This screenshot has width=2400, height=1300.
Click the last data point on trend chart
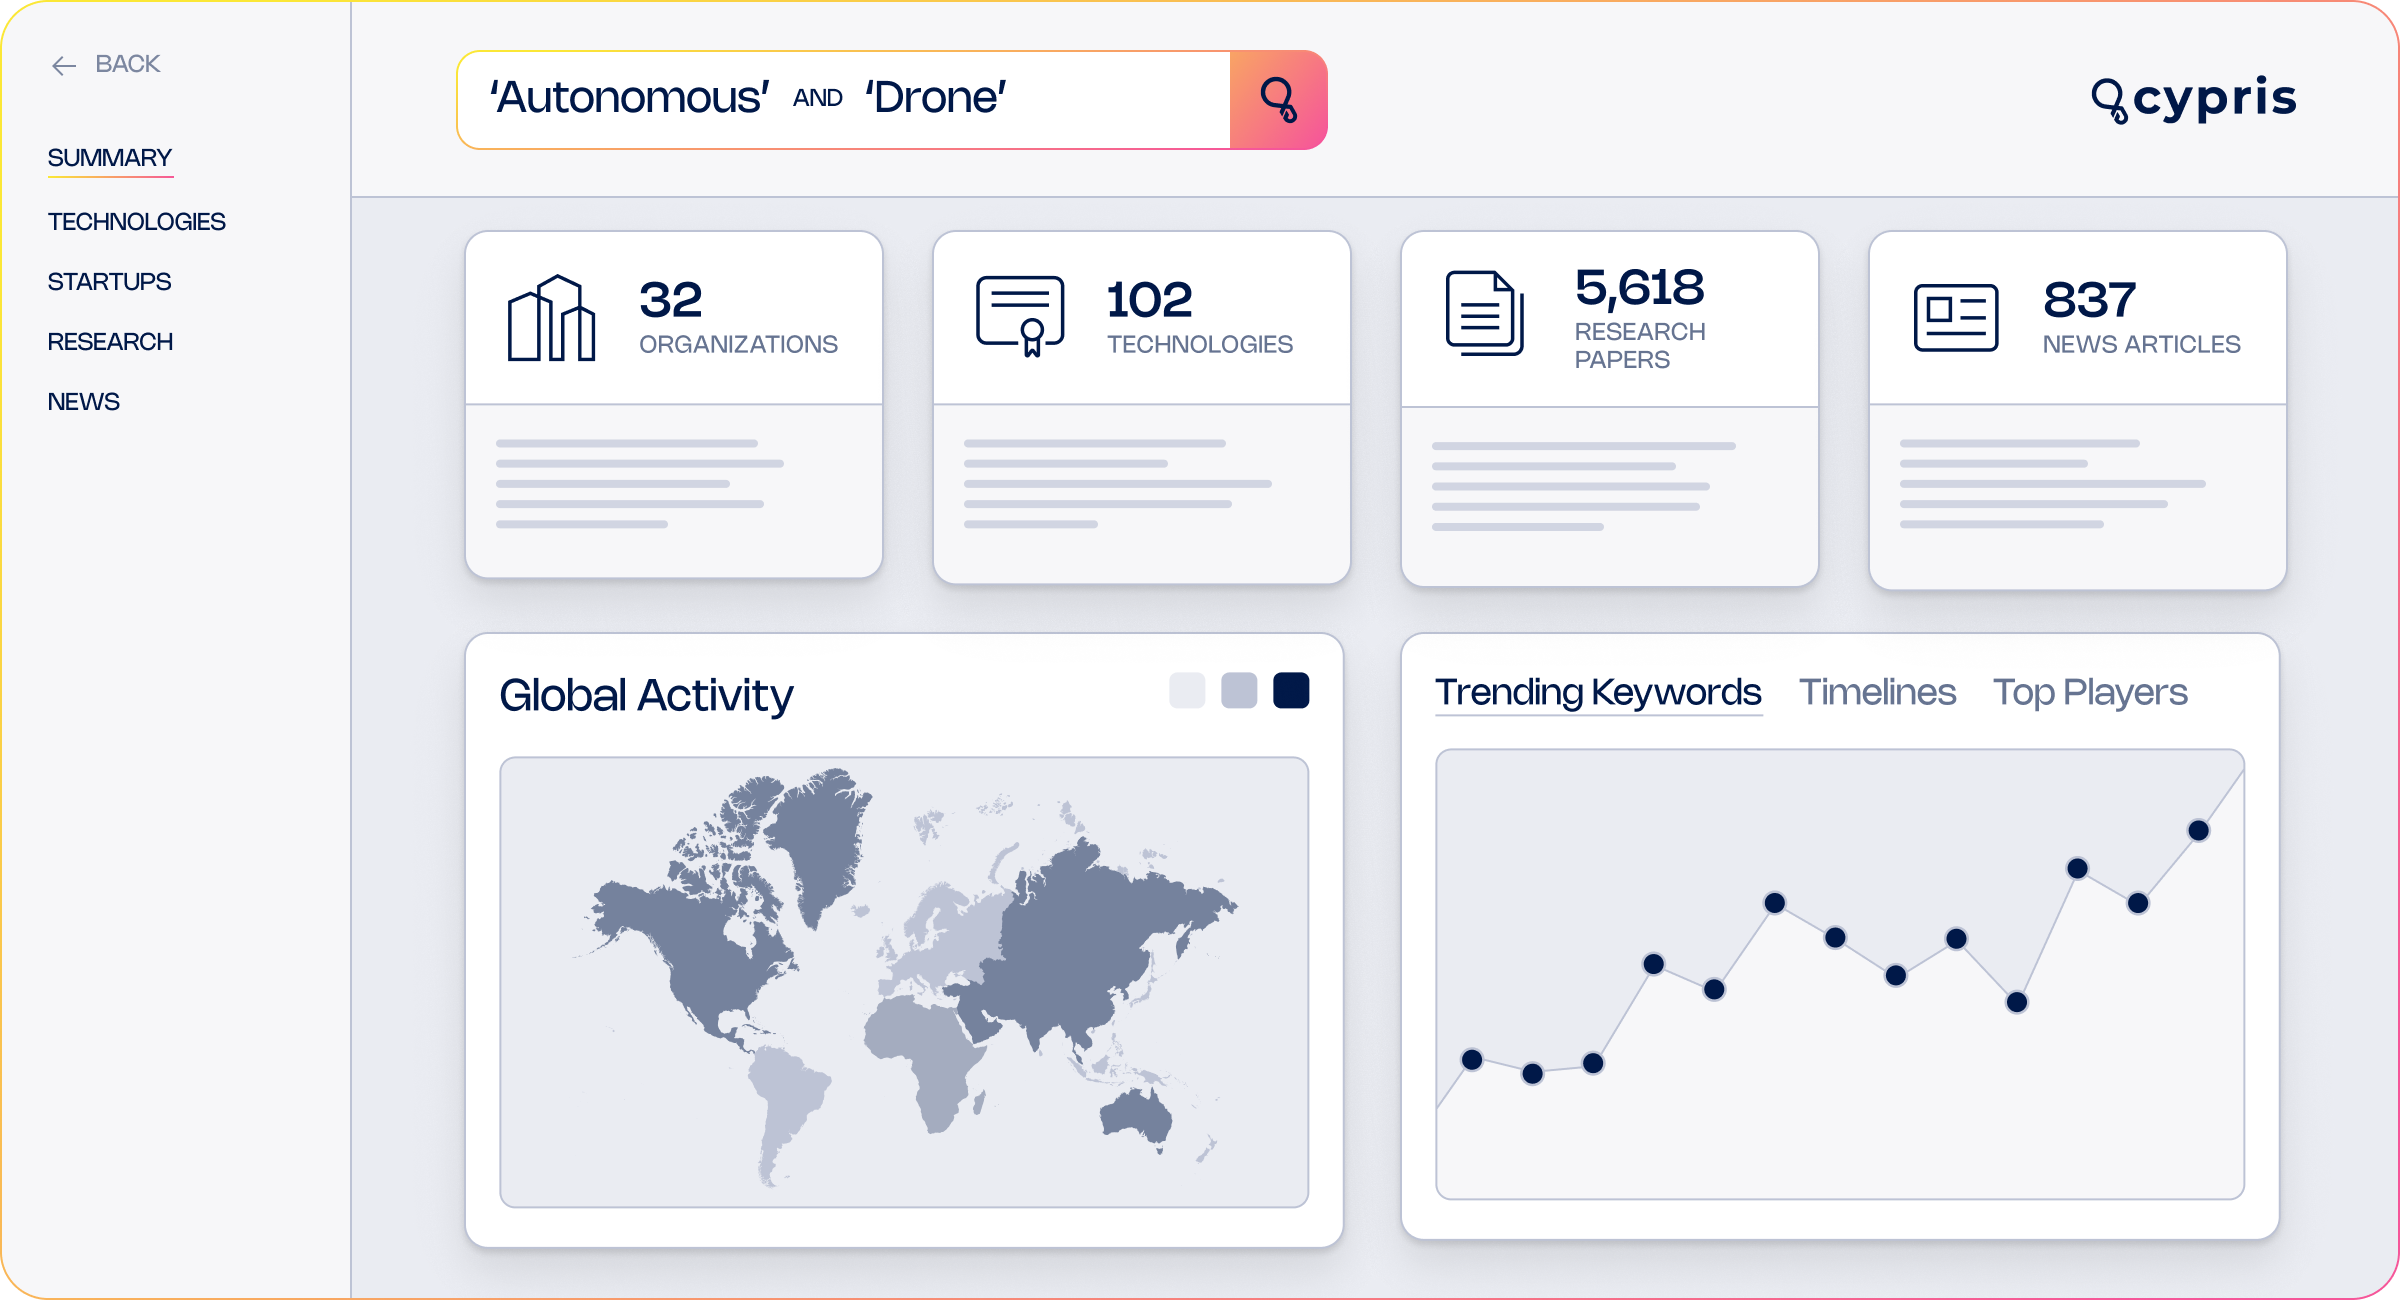pyautogui.click(x=2198, y=830)
